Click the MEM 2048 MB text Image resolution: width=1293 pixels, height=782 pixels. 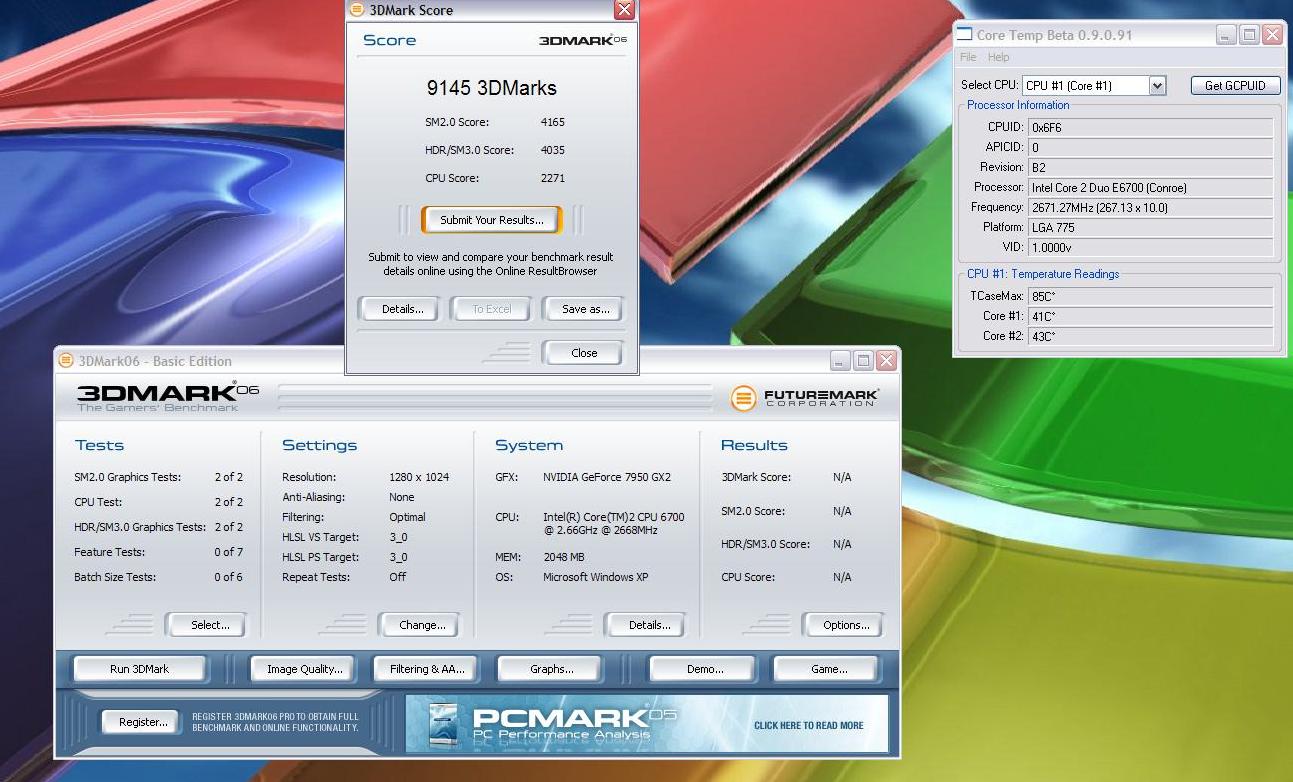click(564, 557)
